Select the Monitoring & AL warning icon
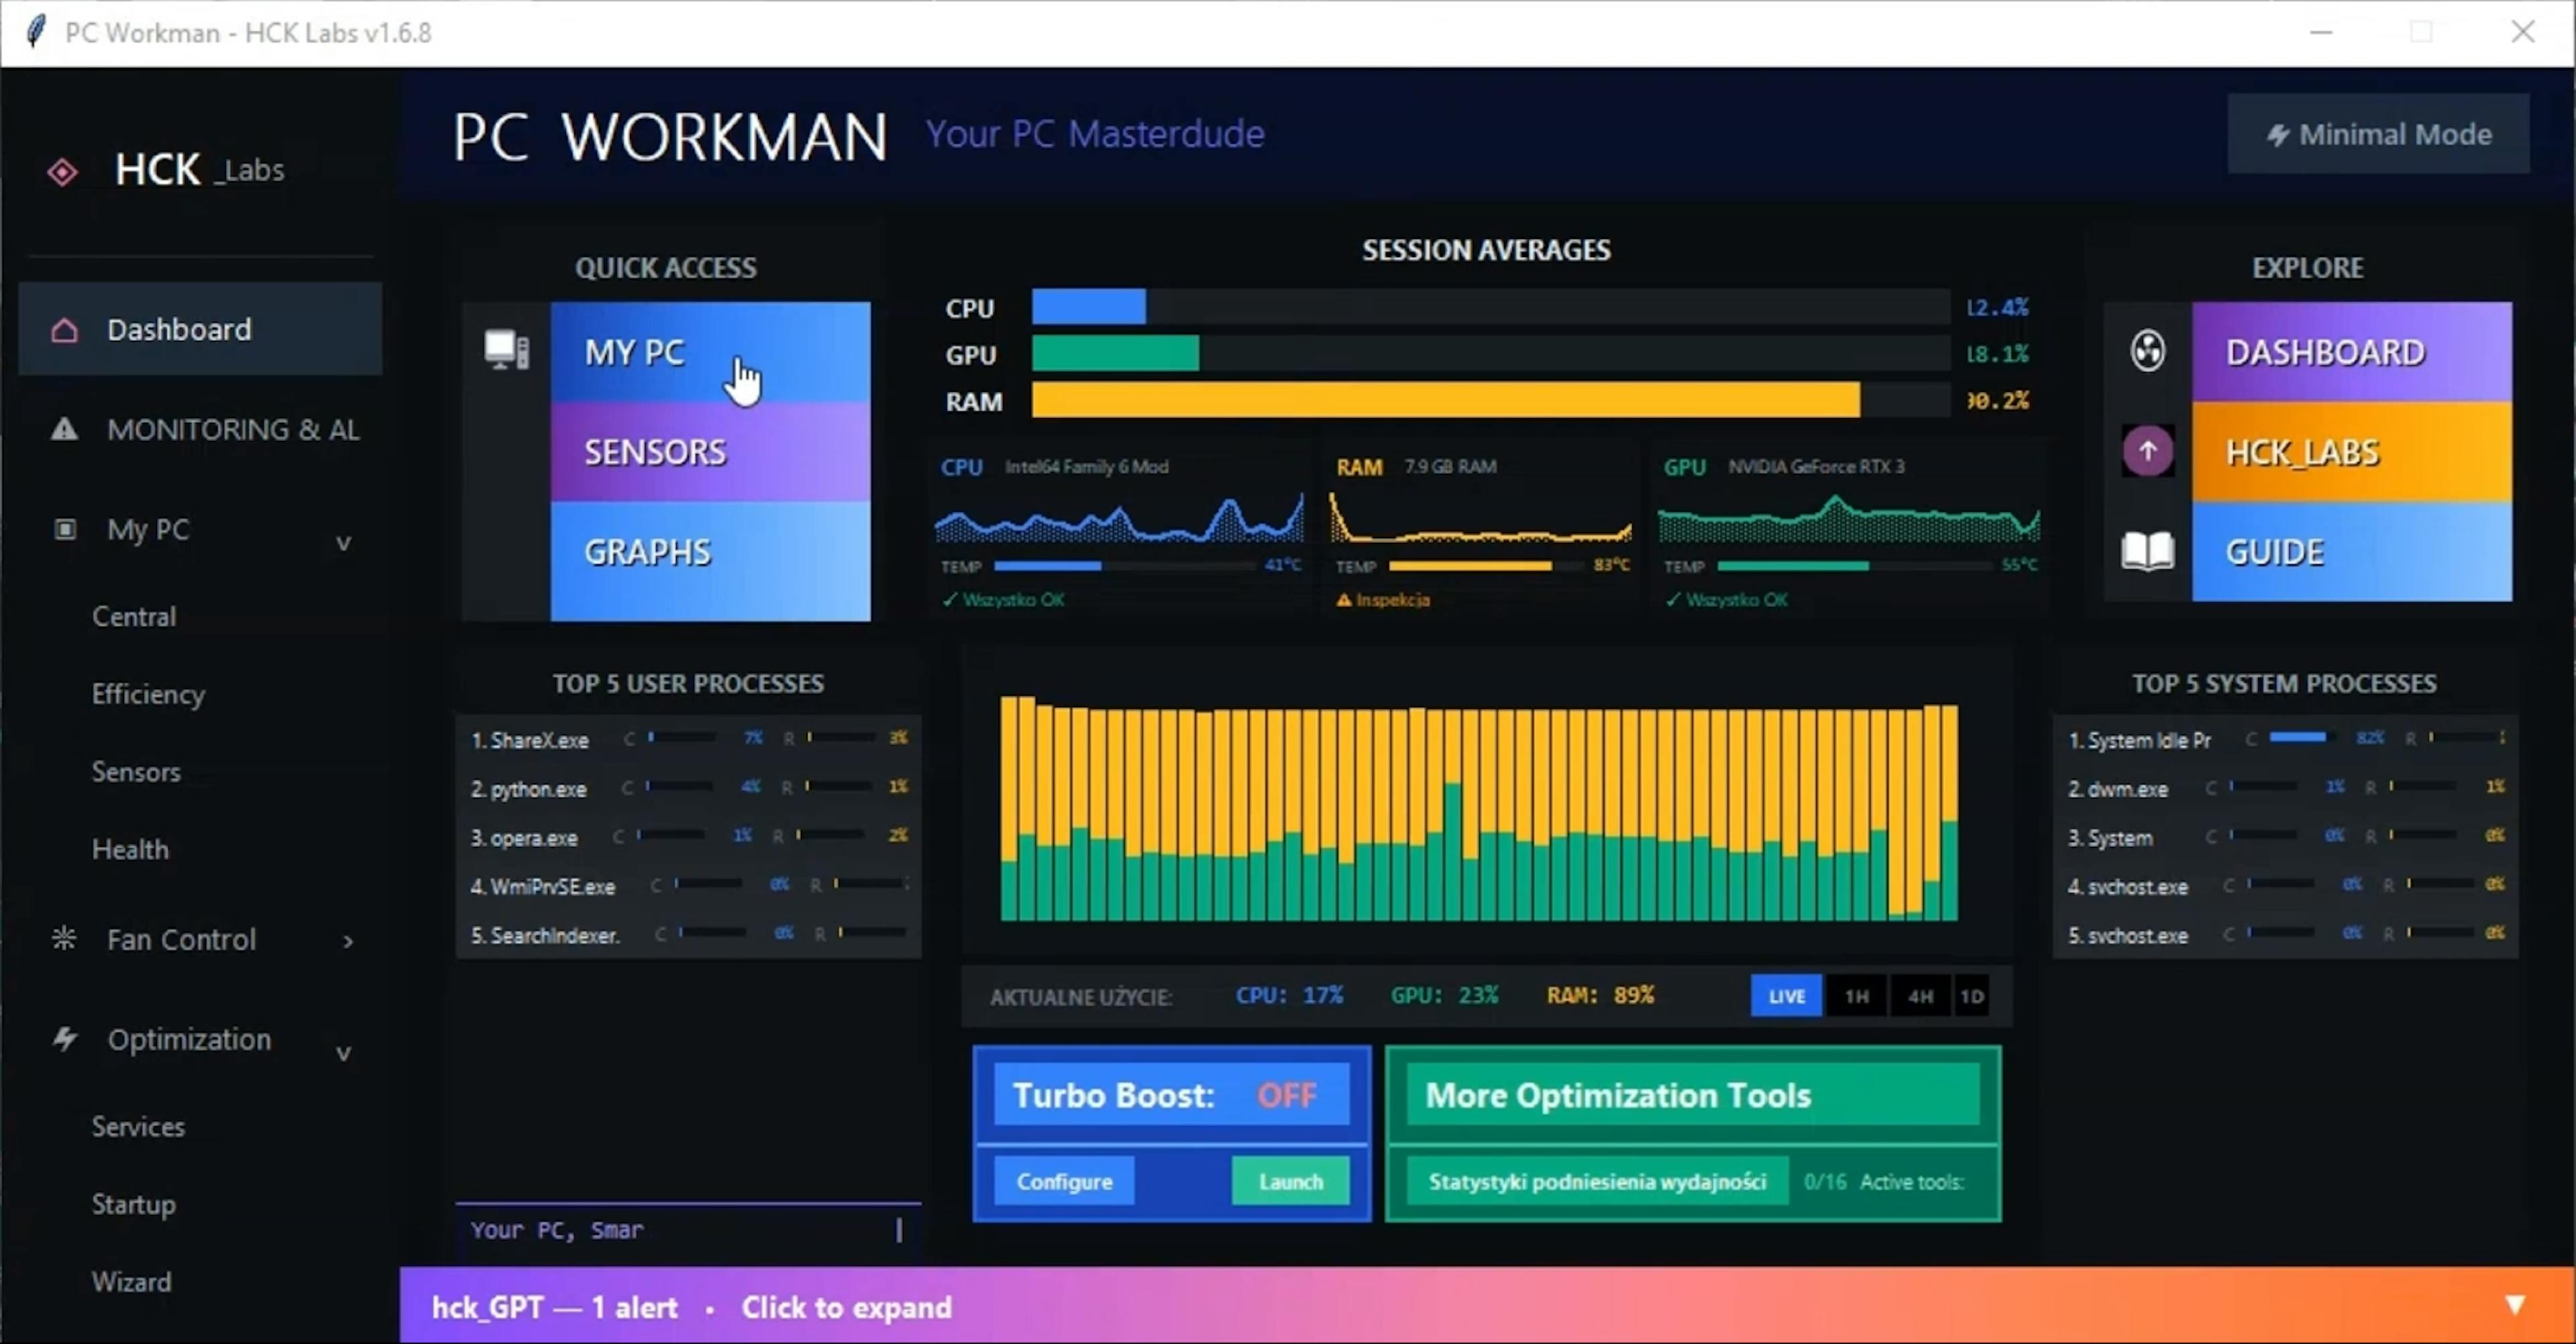 [x=63, y=429]
